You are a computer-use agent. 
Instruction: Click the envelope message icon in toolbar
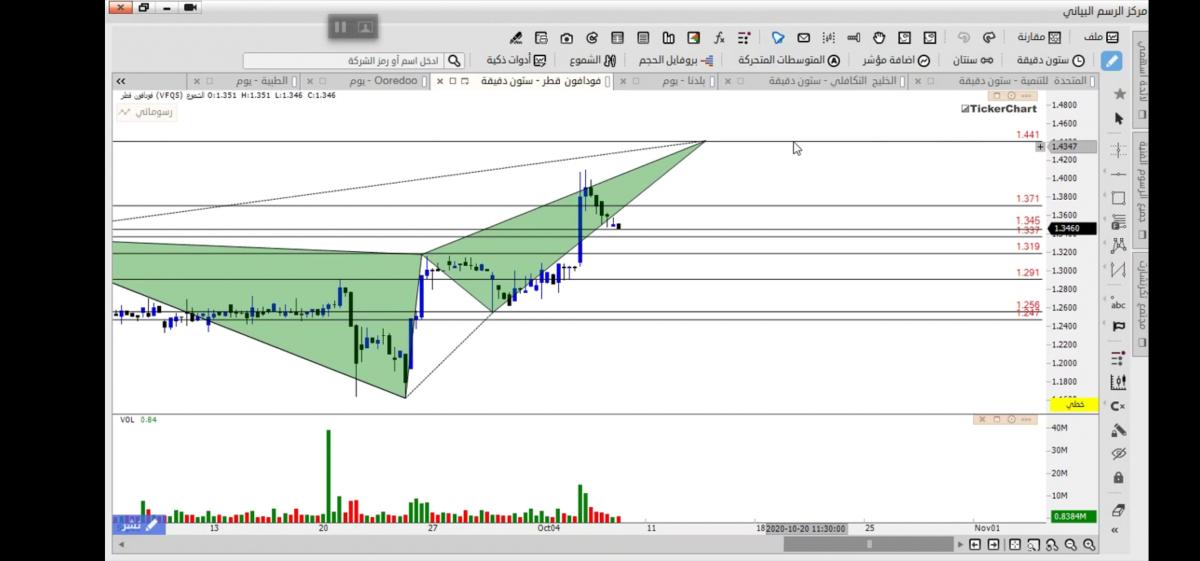click(x=803, y=37)
